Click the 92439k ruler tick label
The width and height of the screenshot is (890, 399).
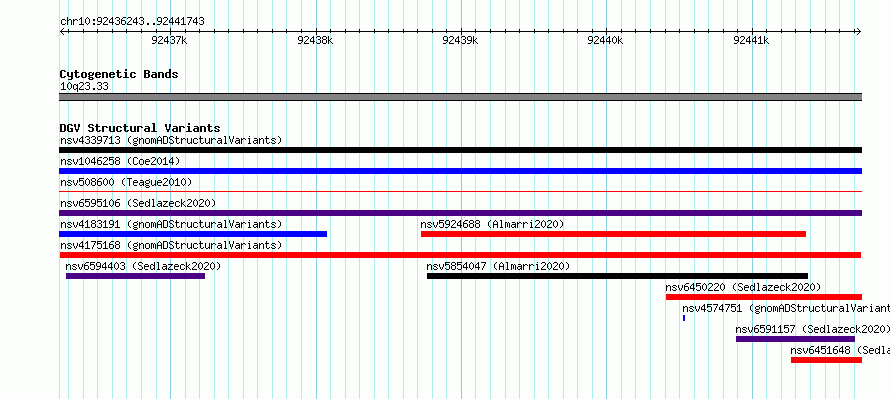click(x=460, y=40)
